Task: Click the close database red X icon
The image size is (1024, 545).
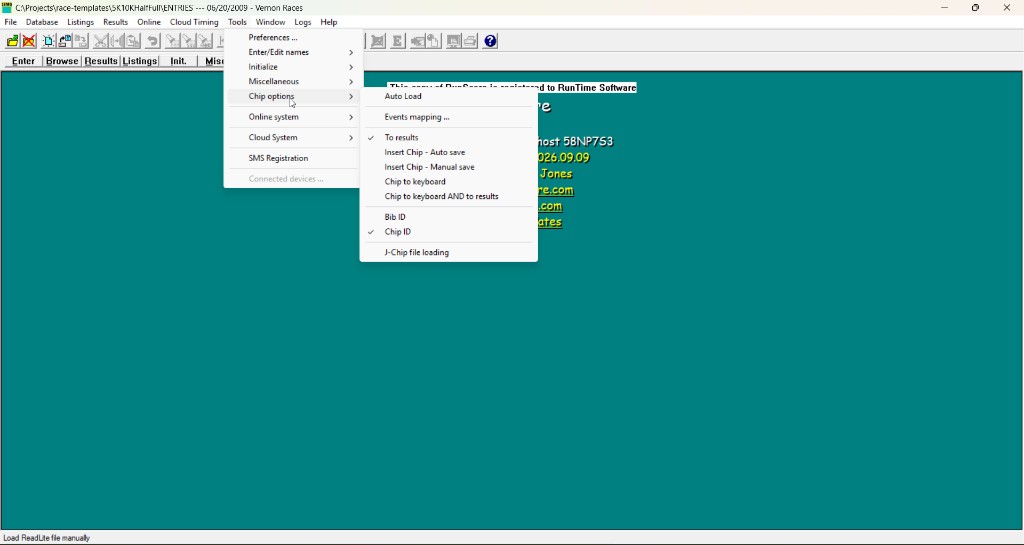Action: tap(29, 41)
